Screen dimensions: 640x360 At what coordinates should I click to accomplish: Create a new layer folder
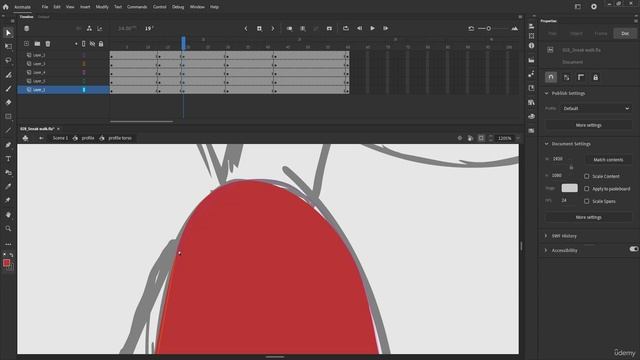coord(37,44)
